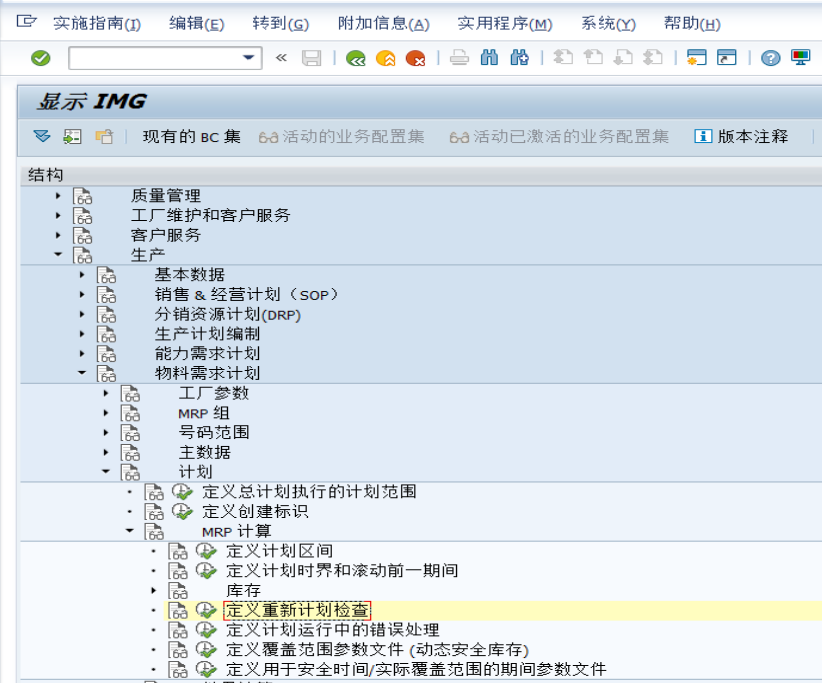Click the yellow Exit icon
822x683 pixels.
[386, 58]
